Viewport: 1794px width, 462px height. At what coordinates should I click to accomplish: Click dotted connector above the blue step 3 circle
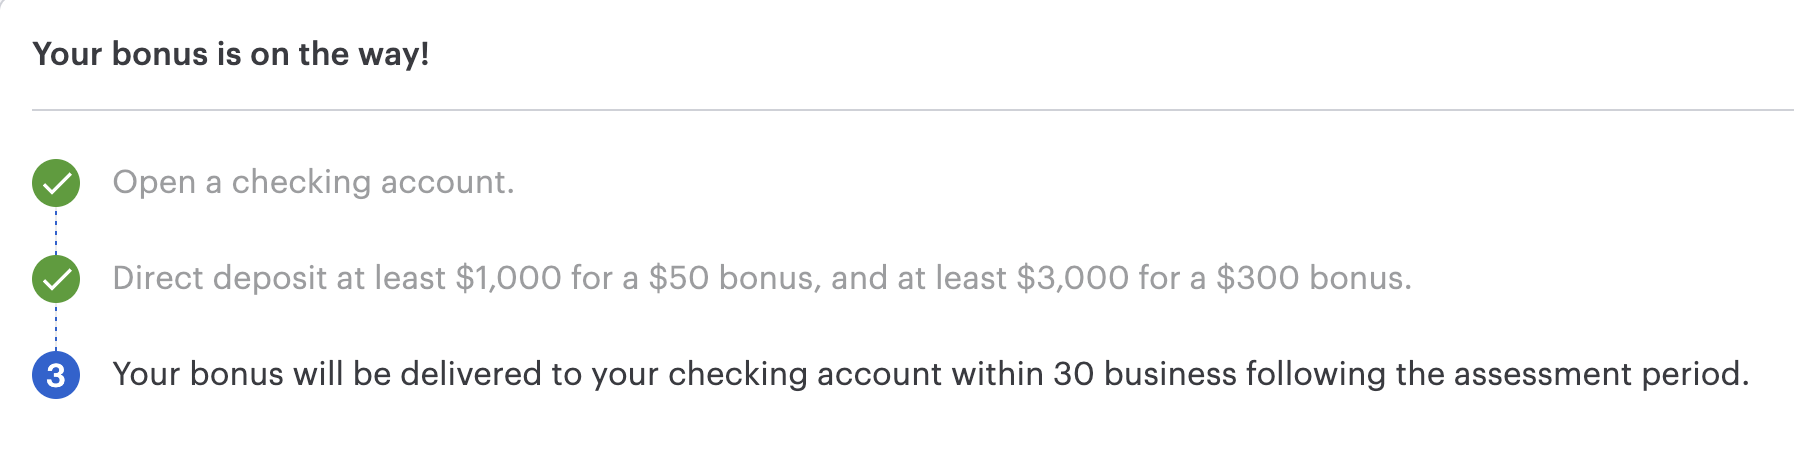coord(56,327)
